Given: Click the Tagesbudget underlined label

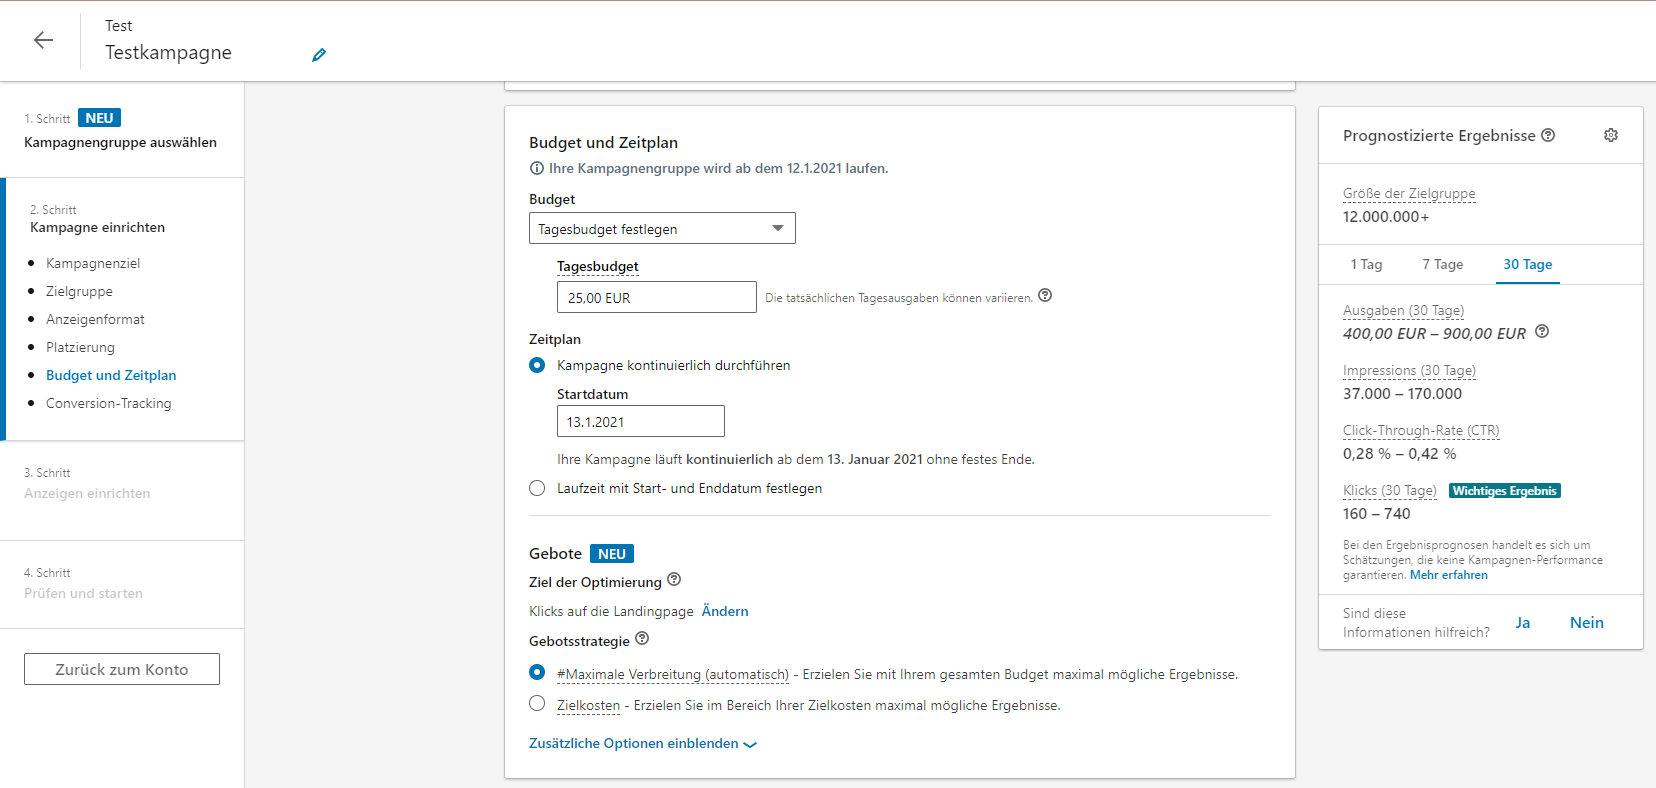Looking at the screenshot, I should click(x=598, y=266).
